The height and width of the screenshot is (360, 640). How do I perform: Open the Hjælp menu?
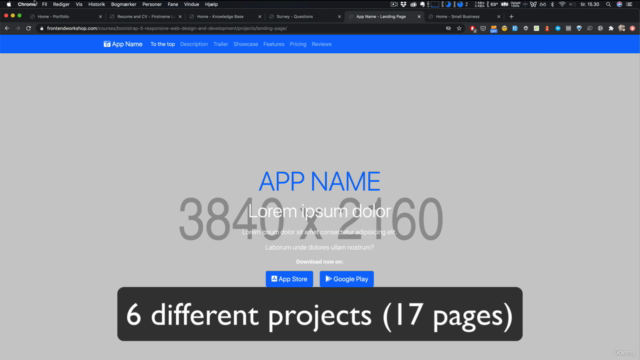click(211, 4)
